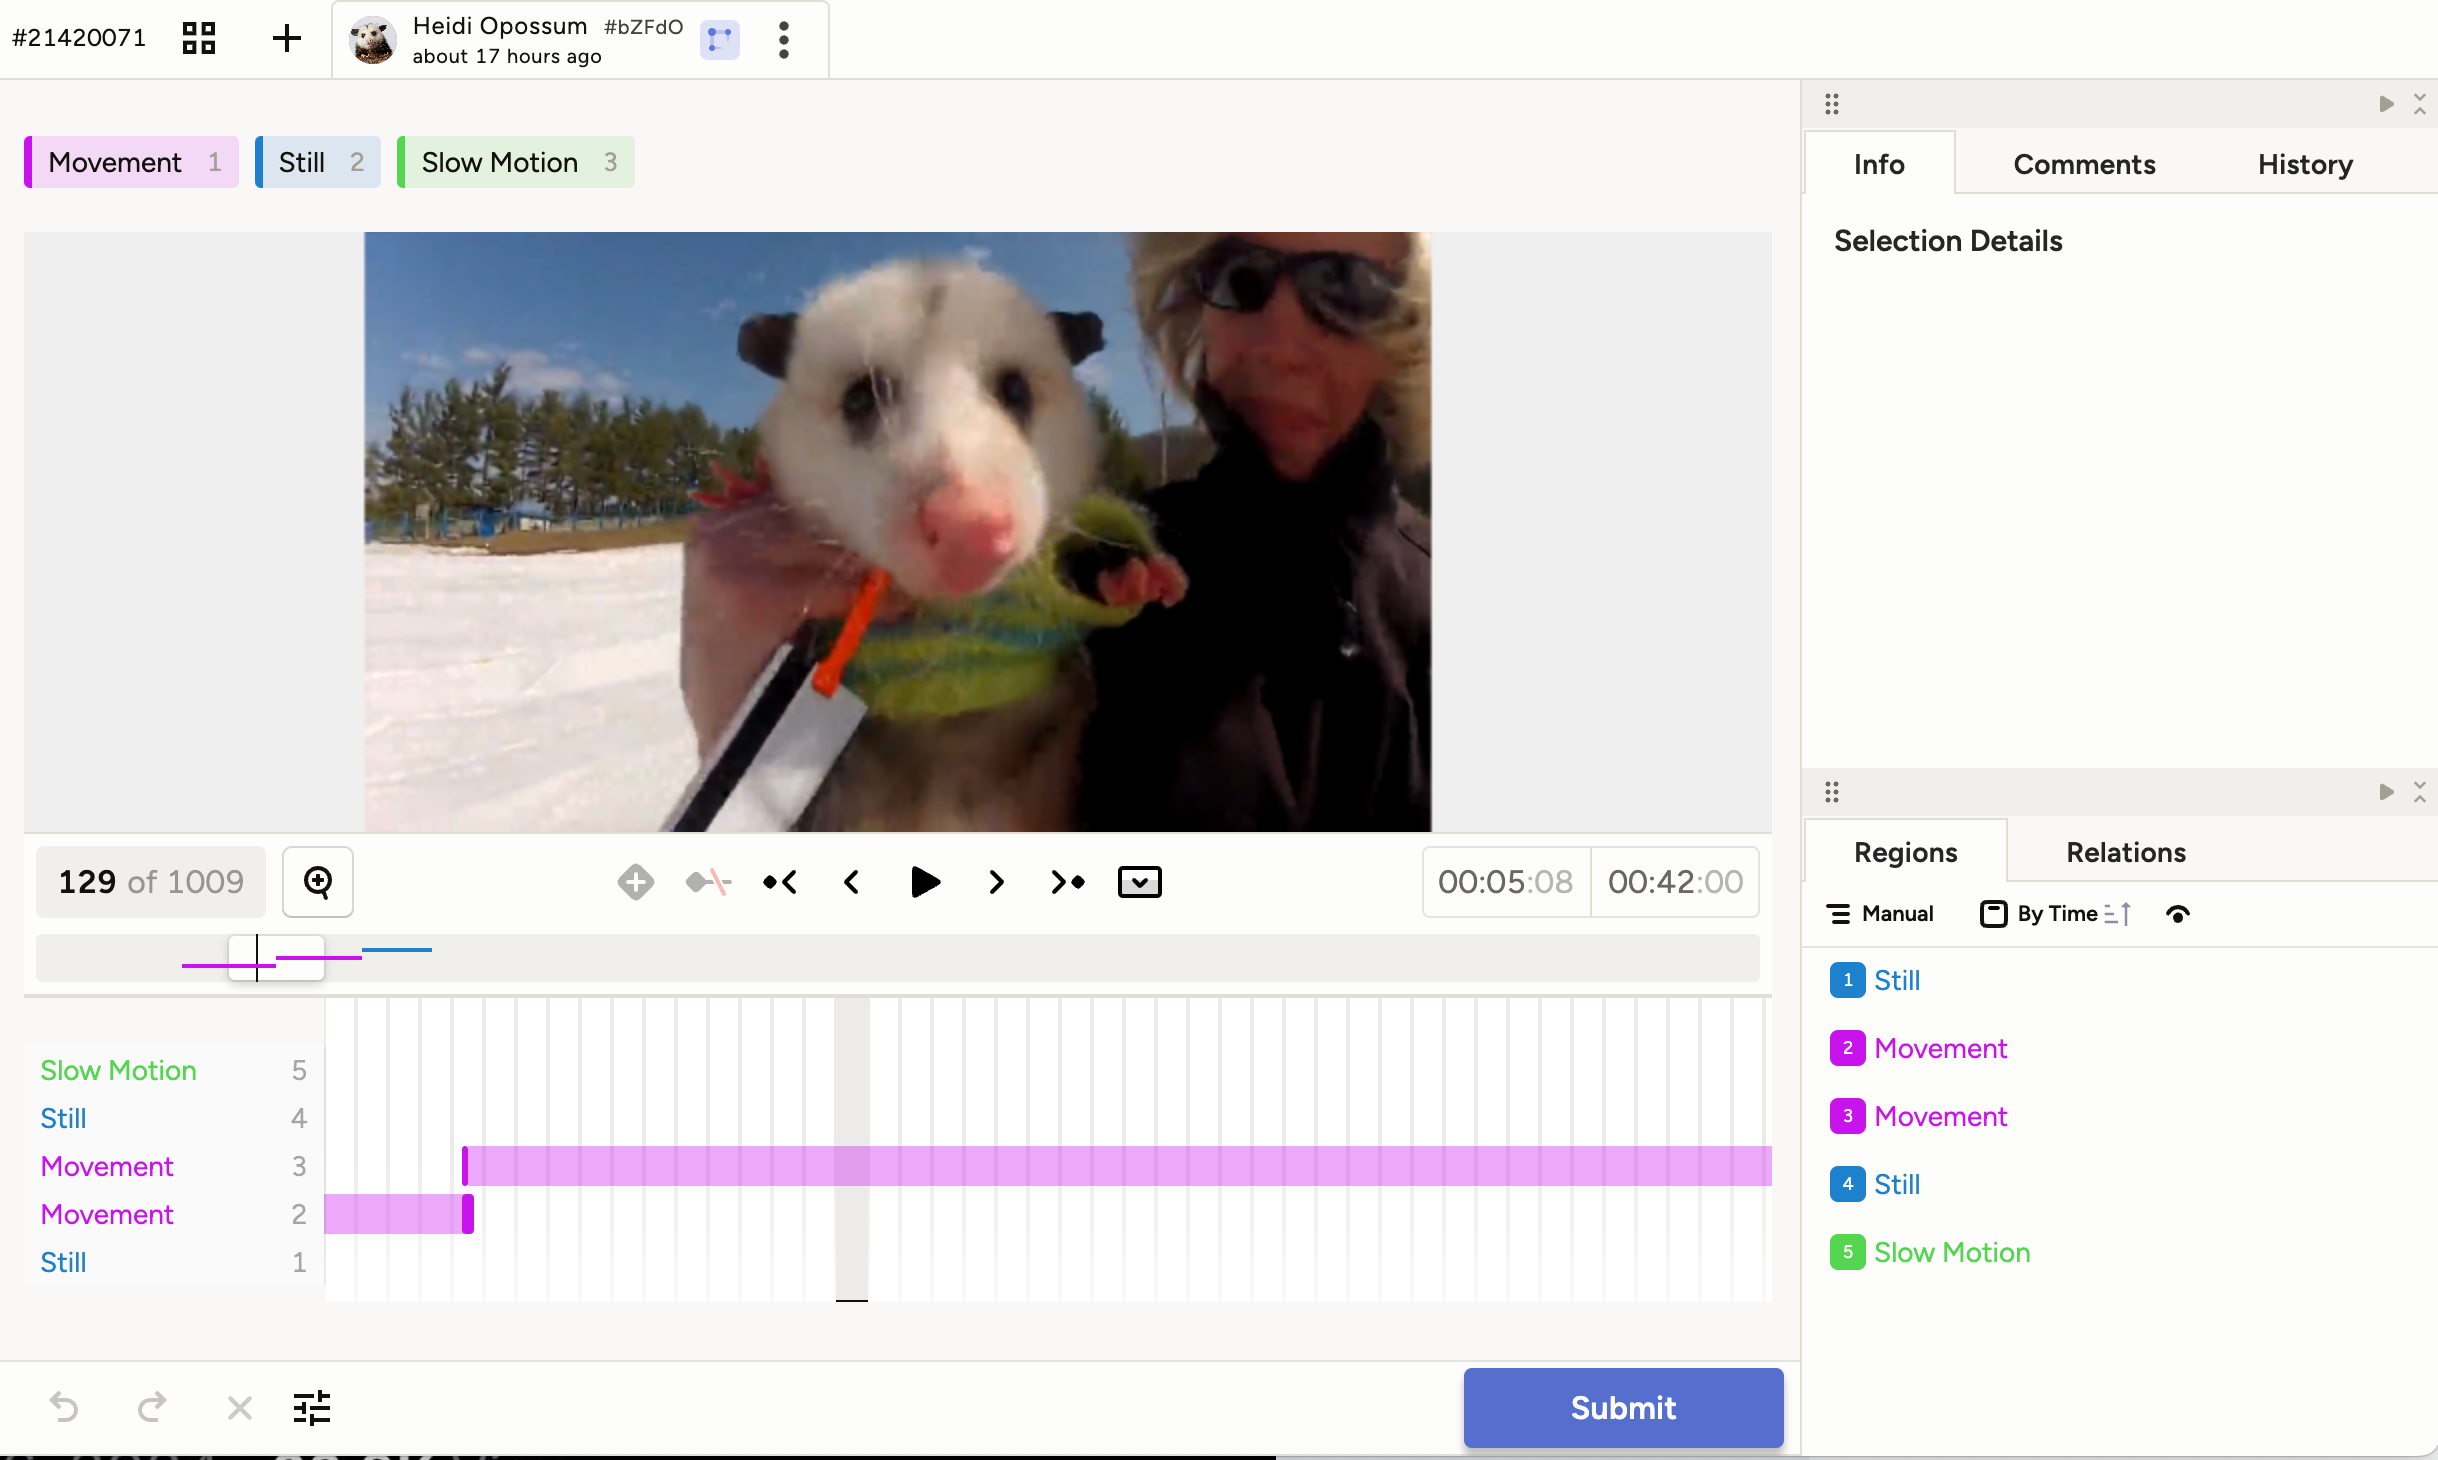Click the undo action button

63,1404
